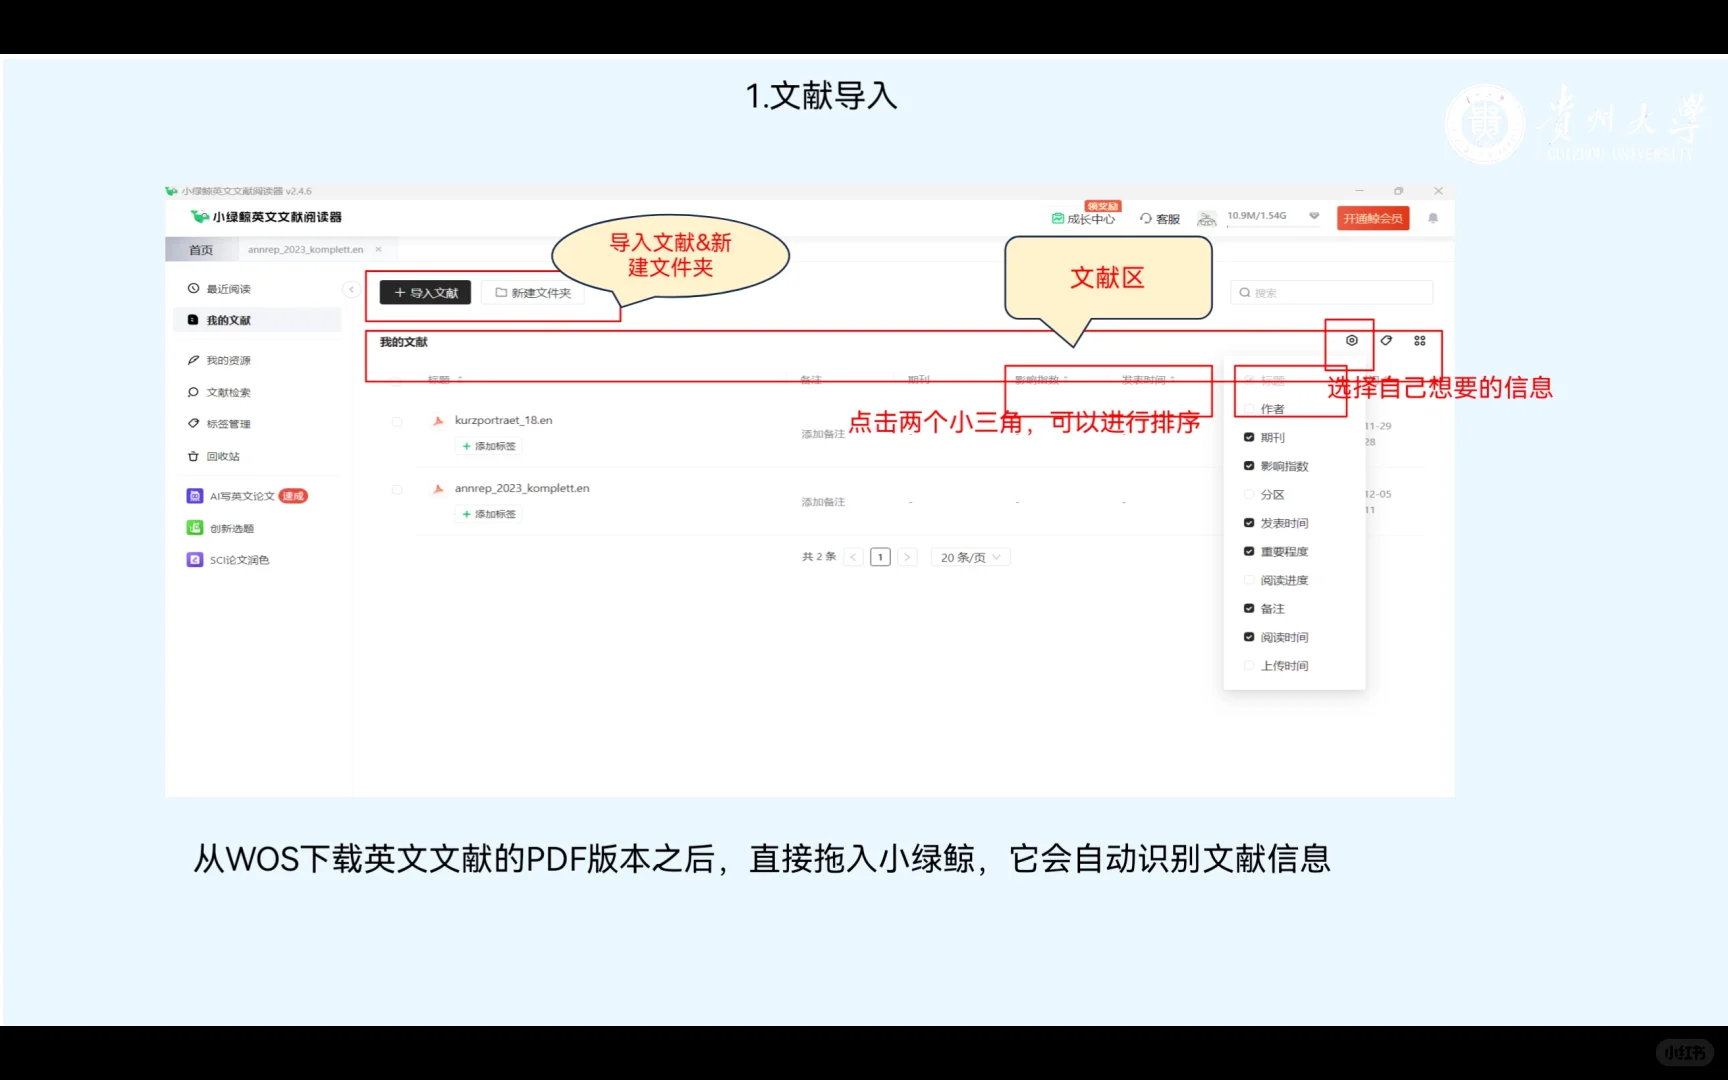This screenshot has width=1728, height=1080.
Task: Uncheck the 重要程度 column checkbox
Action: (1249, 551)
